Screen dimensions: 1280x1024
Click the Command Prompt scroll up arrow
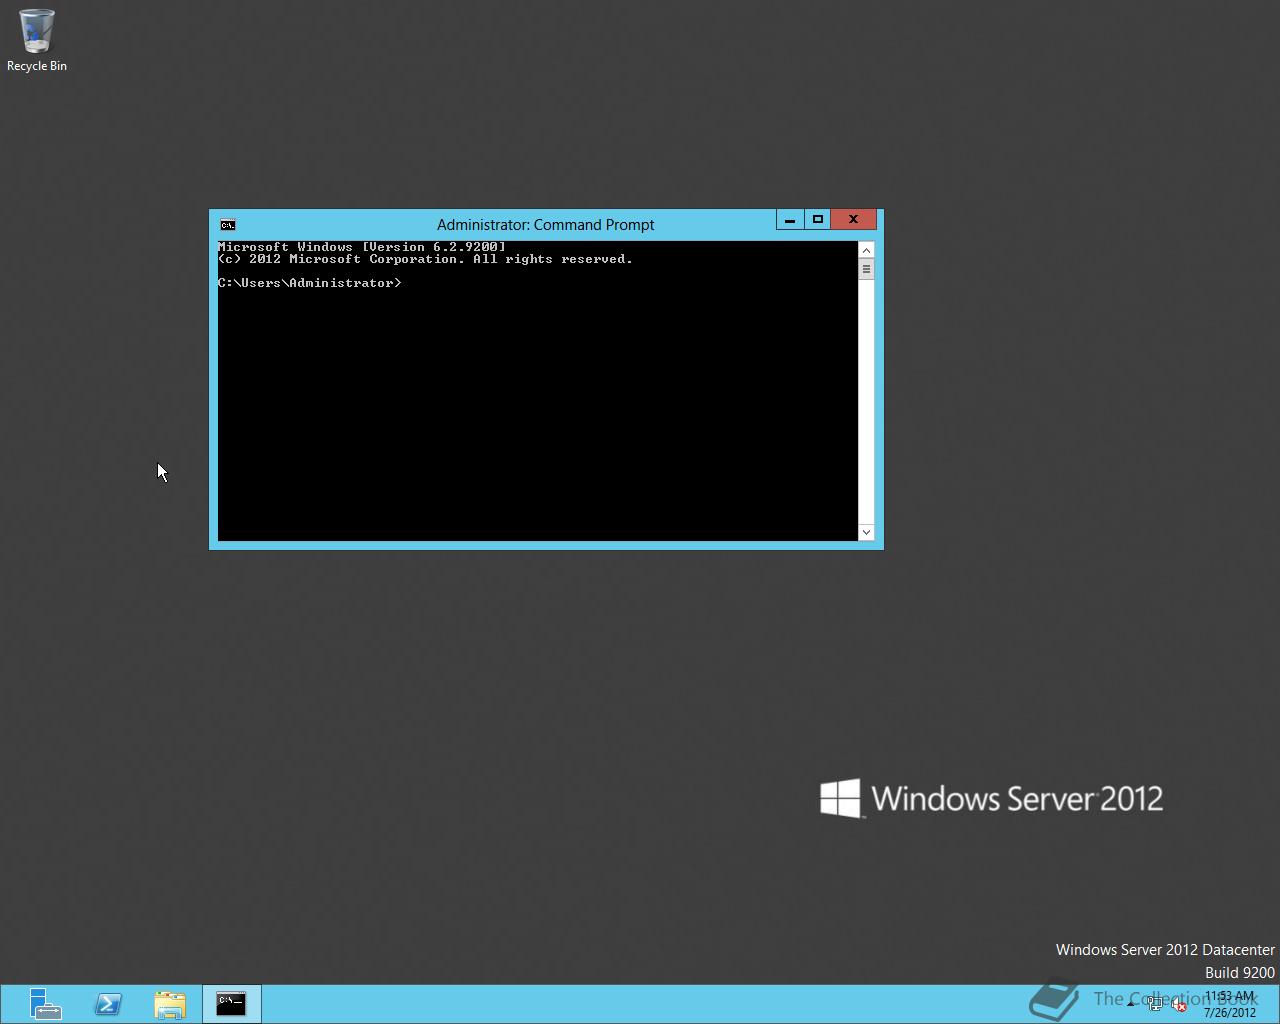point(866,250)
